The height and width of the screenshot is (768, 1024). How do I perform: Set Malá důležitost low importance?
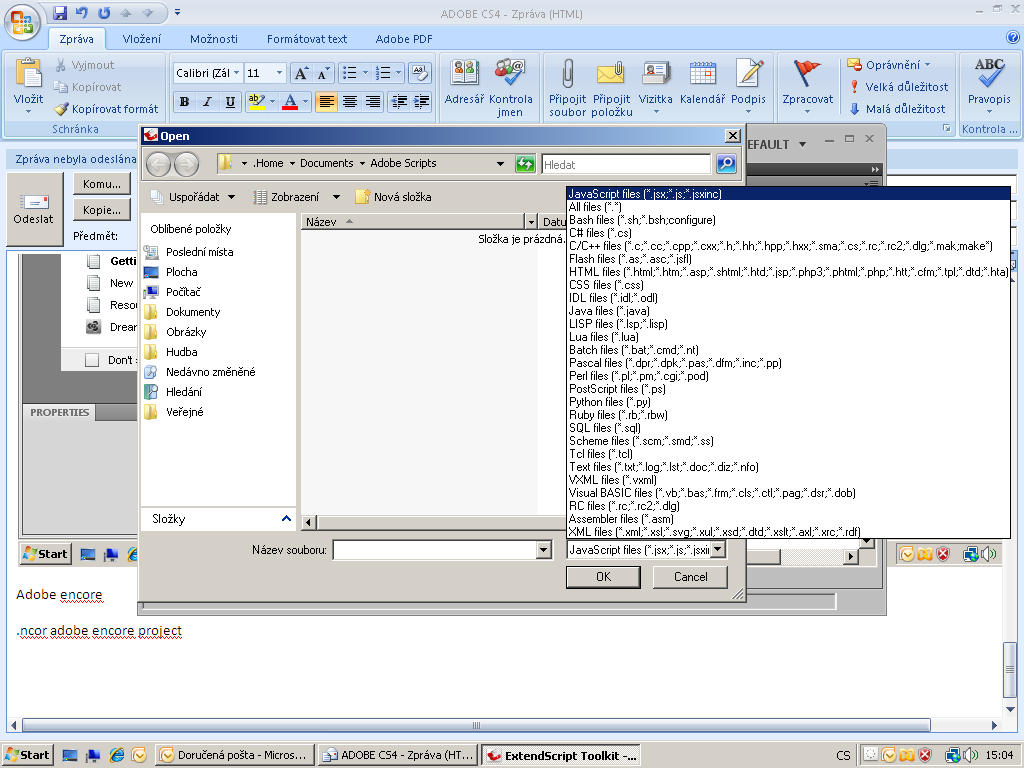click(897, 109)
